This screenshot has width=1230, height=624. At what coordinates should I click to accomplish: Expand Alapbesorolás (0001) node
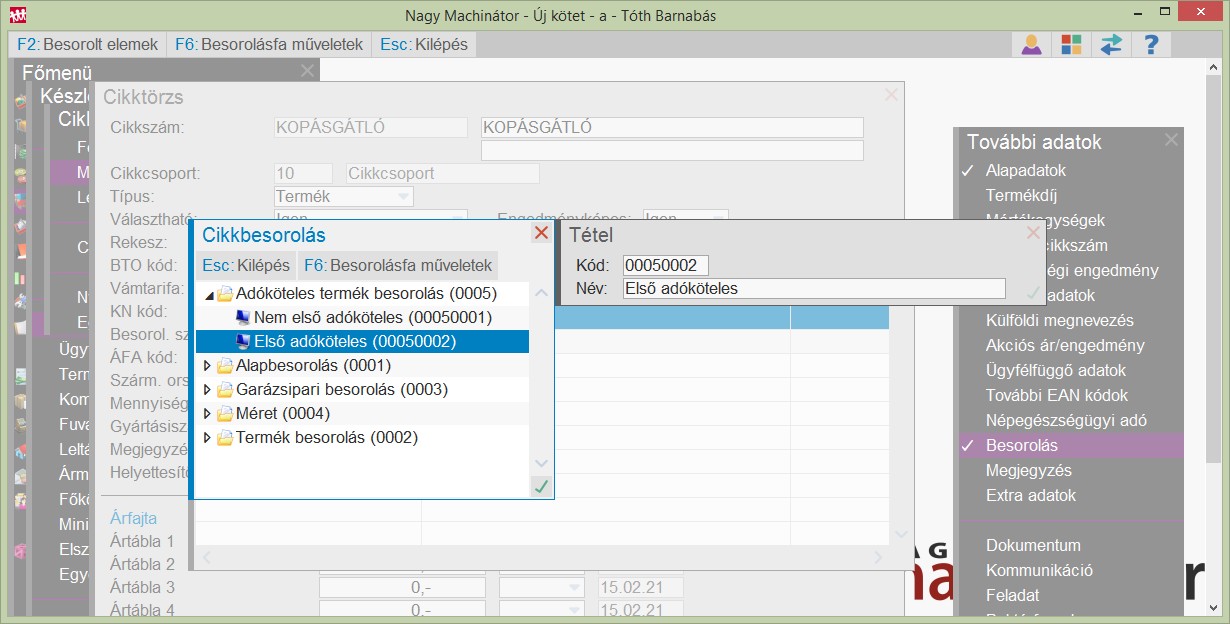point(208,366)
